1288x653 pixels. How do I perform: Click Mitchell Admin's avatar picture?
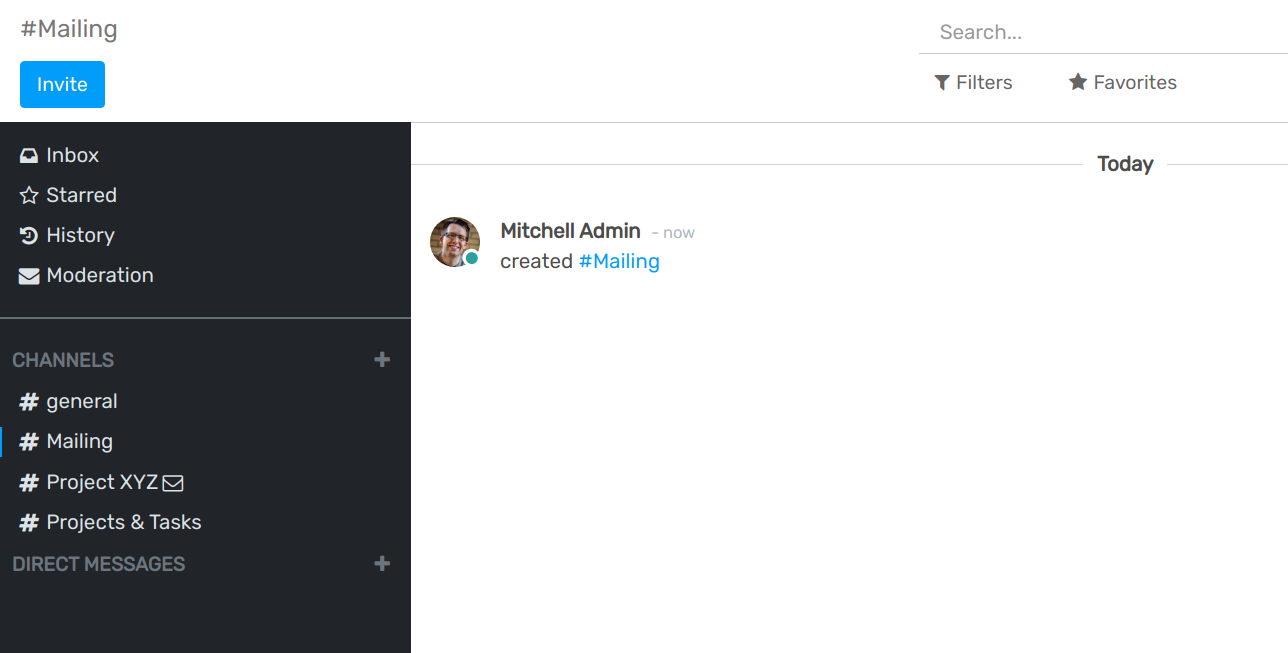(455, 242)
